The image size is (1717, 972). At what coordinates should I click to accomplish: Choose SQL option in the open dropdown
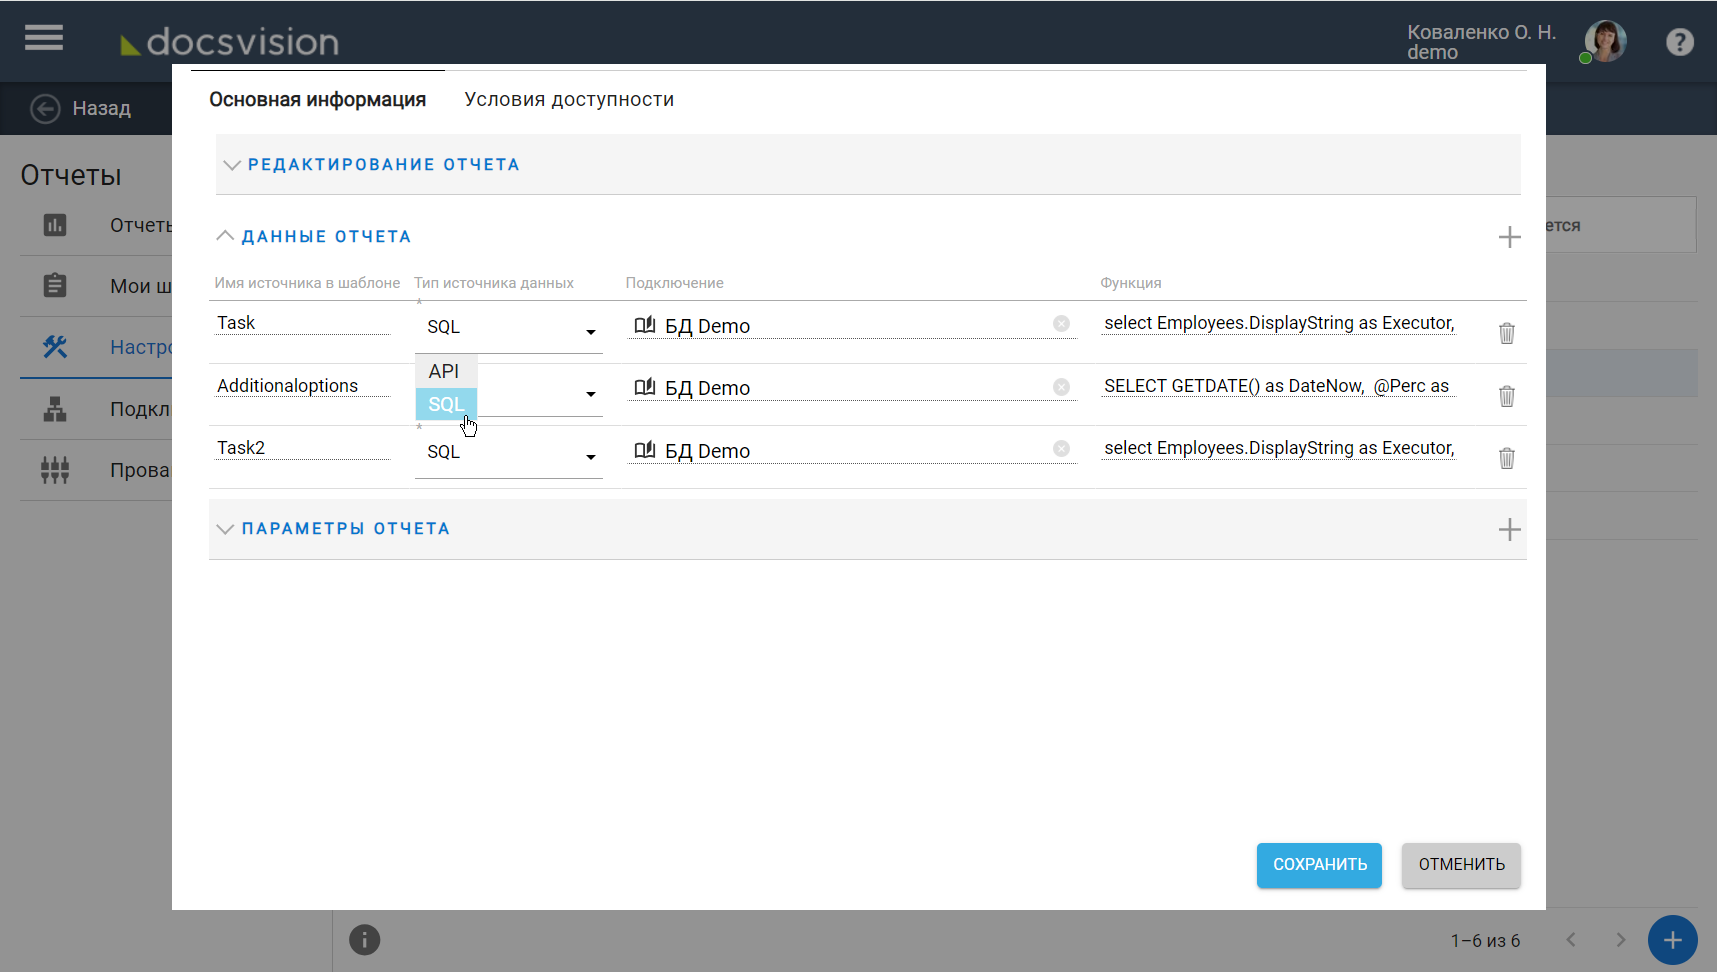[446, 404]
